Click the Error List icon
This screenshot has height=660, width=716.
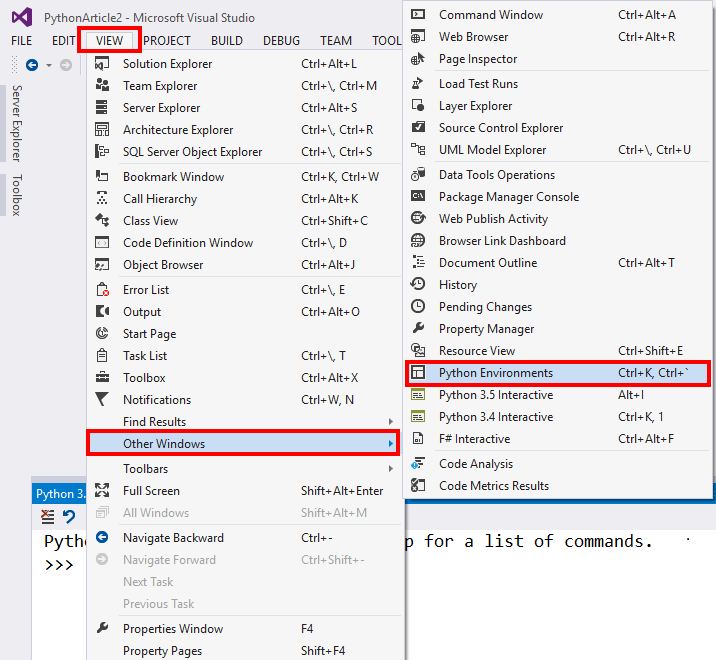click(102, 290)
